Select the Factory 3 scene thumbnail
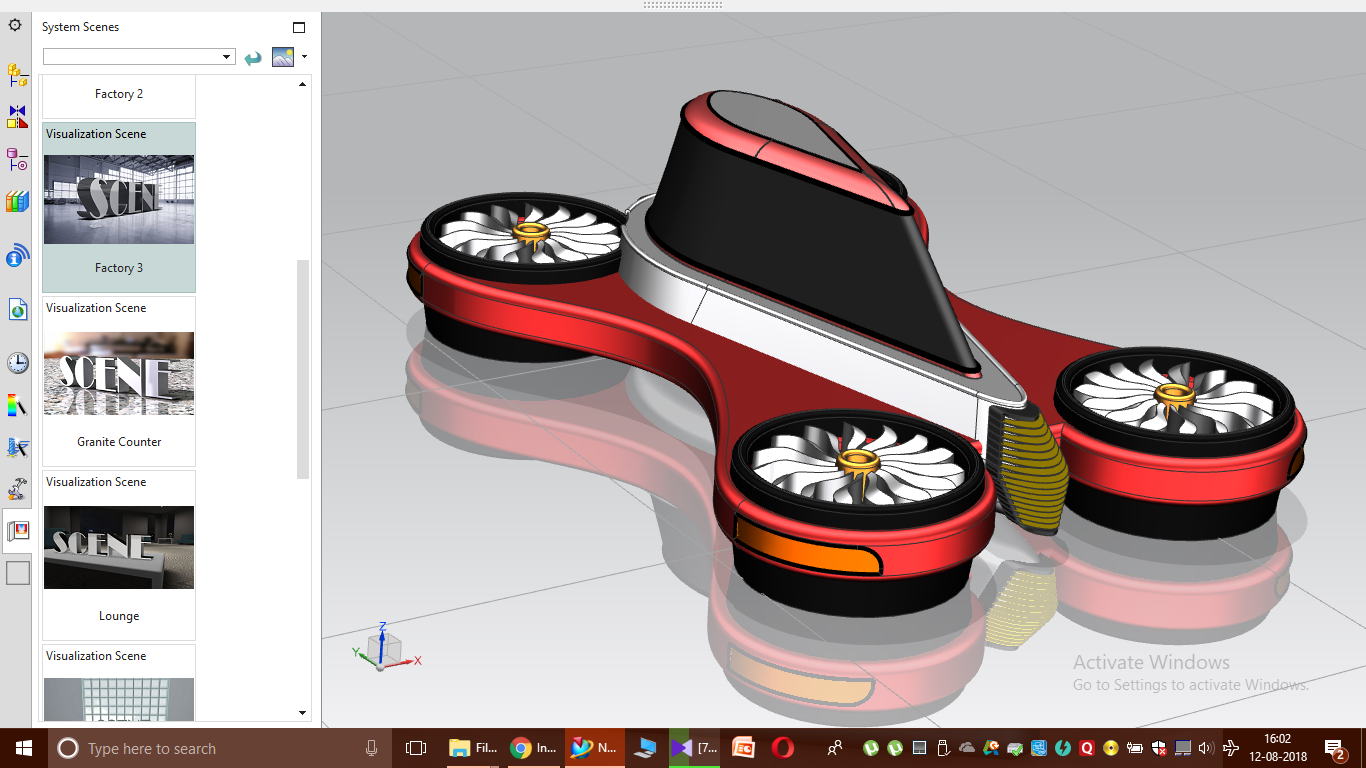This screenshot has height=768, width=1366. (119, 199)
